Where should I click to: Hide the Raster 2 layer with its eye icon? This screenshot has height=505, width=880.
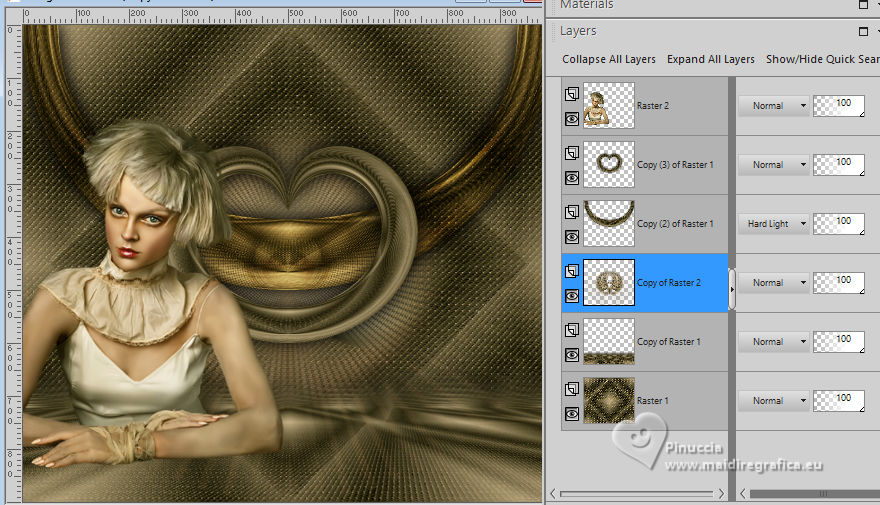(x=572, y=118)
